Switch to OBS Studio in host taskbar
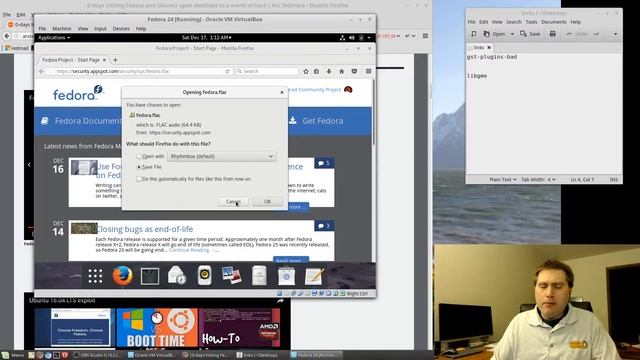Image resolution: width=640 pixels, height=360 pixels. tap(97, 355)
